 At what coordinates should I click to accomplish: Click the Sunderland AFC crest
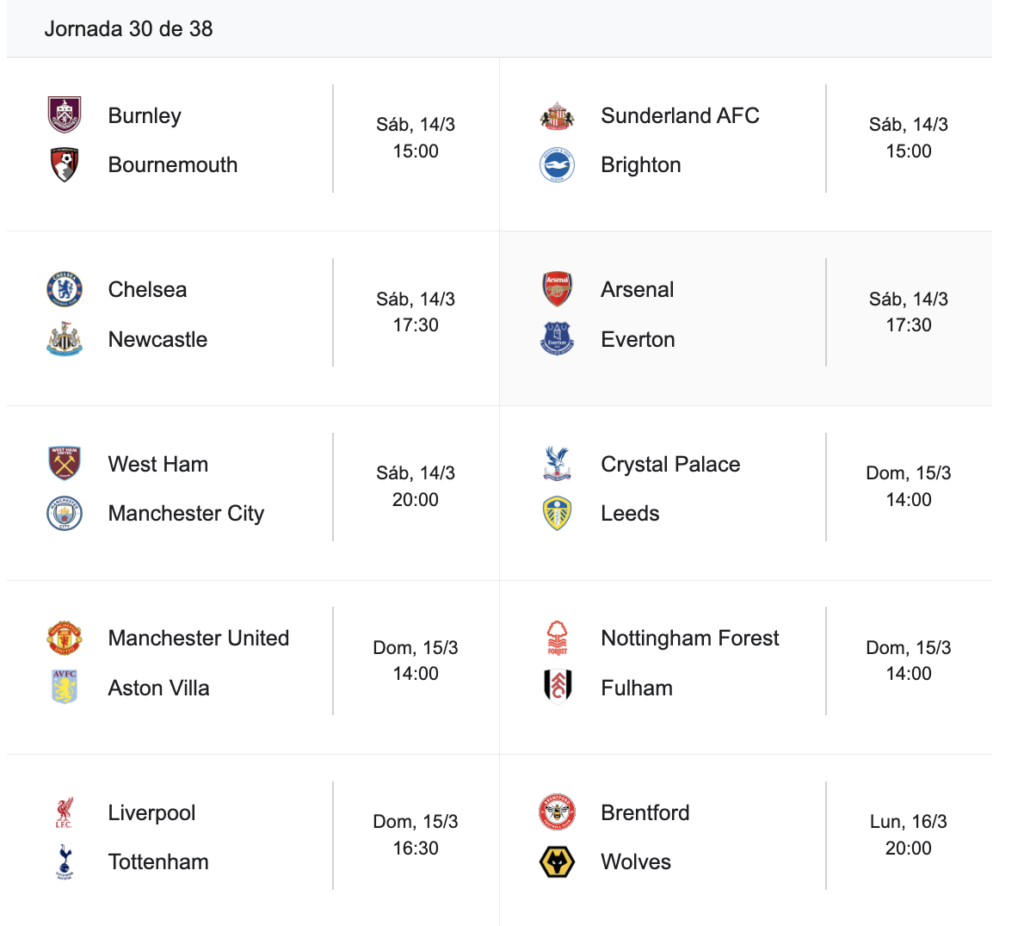[x=557, y=115]
